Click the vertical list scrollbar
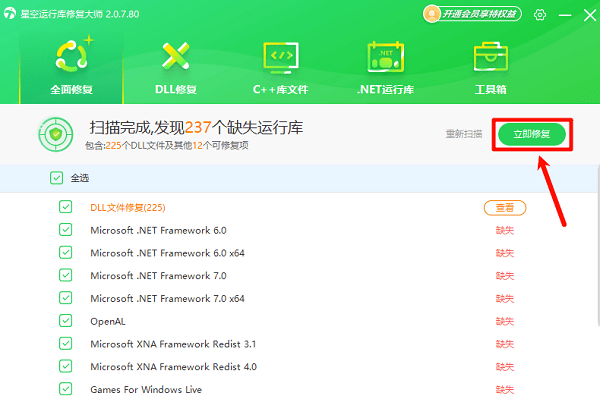This screenshot has height=399, width=600. 598,245
